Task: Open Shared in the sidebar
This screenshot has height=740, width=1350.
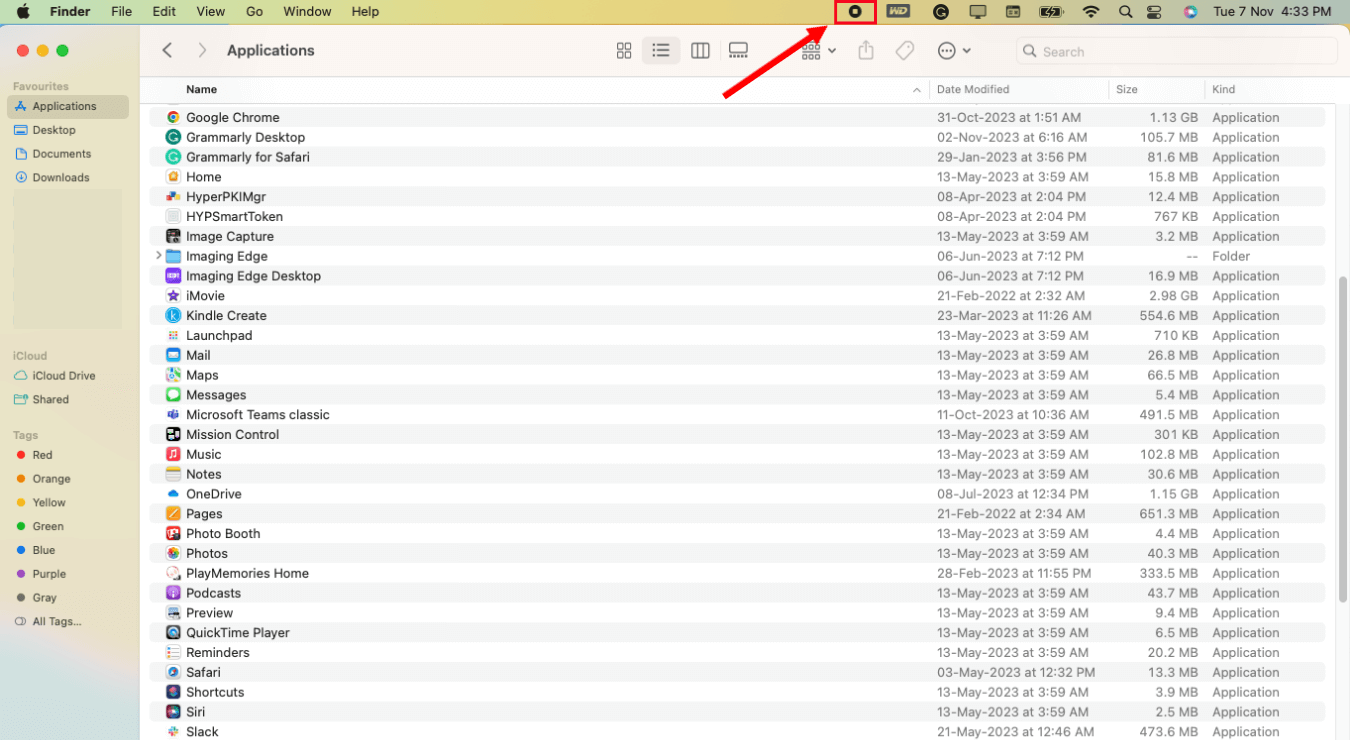Action: (68, 399)
